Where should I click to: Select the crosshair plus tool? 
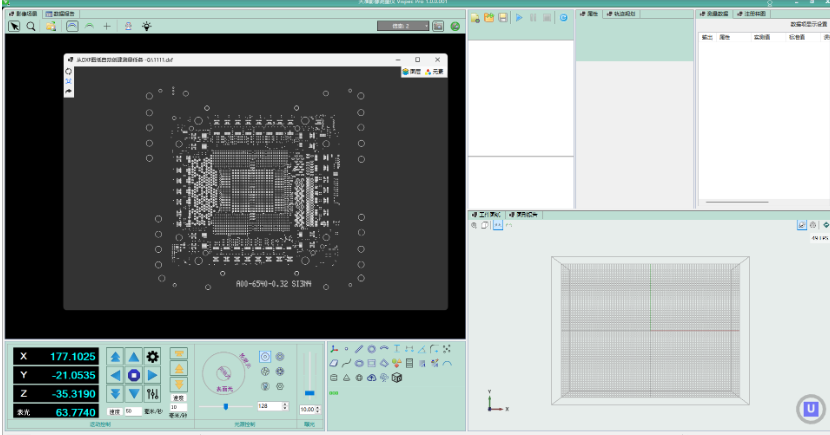(107, 26)
